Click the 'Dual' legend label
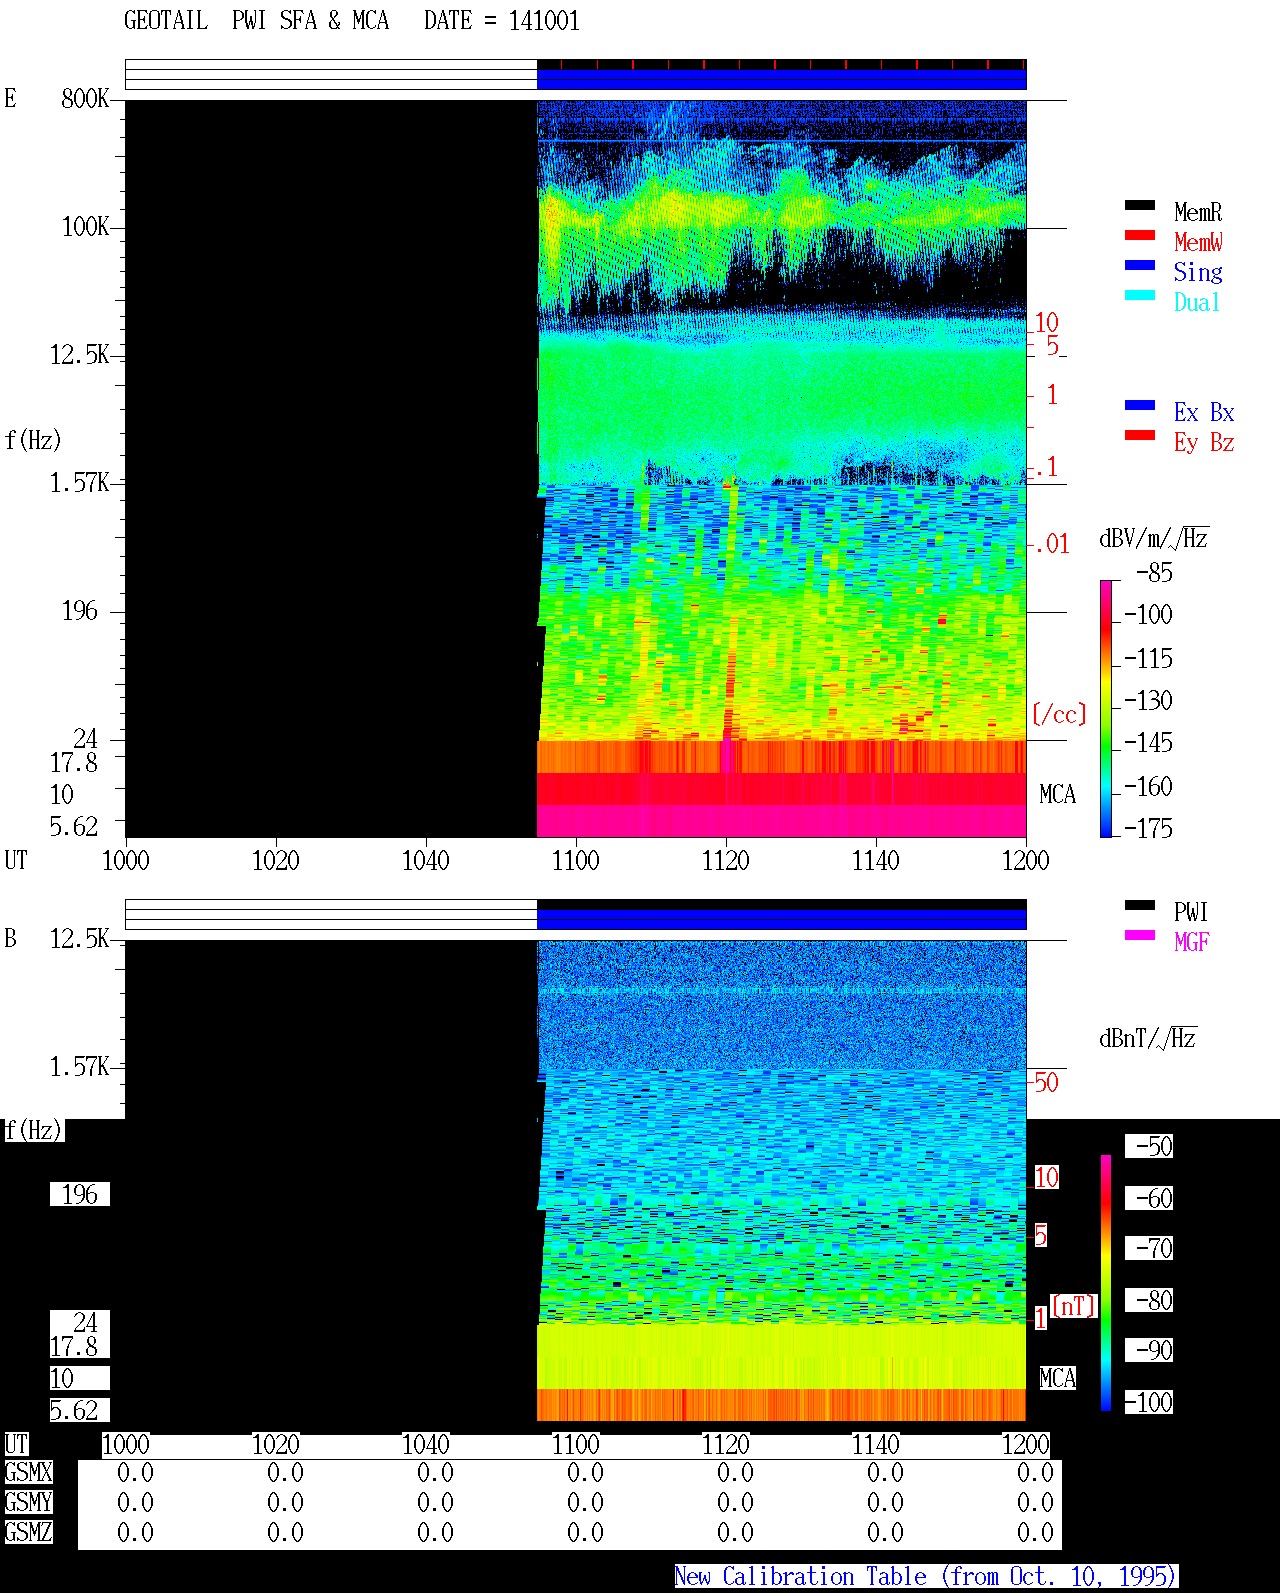Viewport: 1280px width, 1593px height. (x=1198, y=302)
